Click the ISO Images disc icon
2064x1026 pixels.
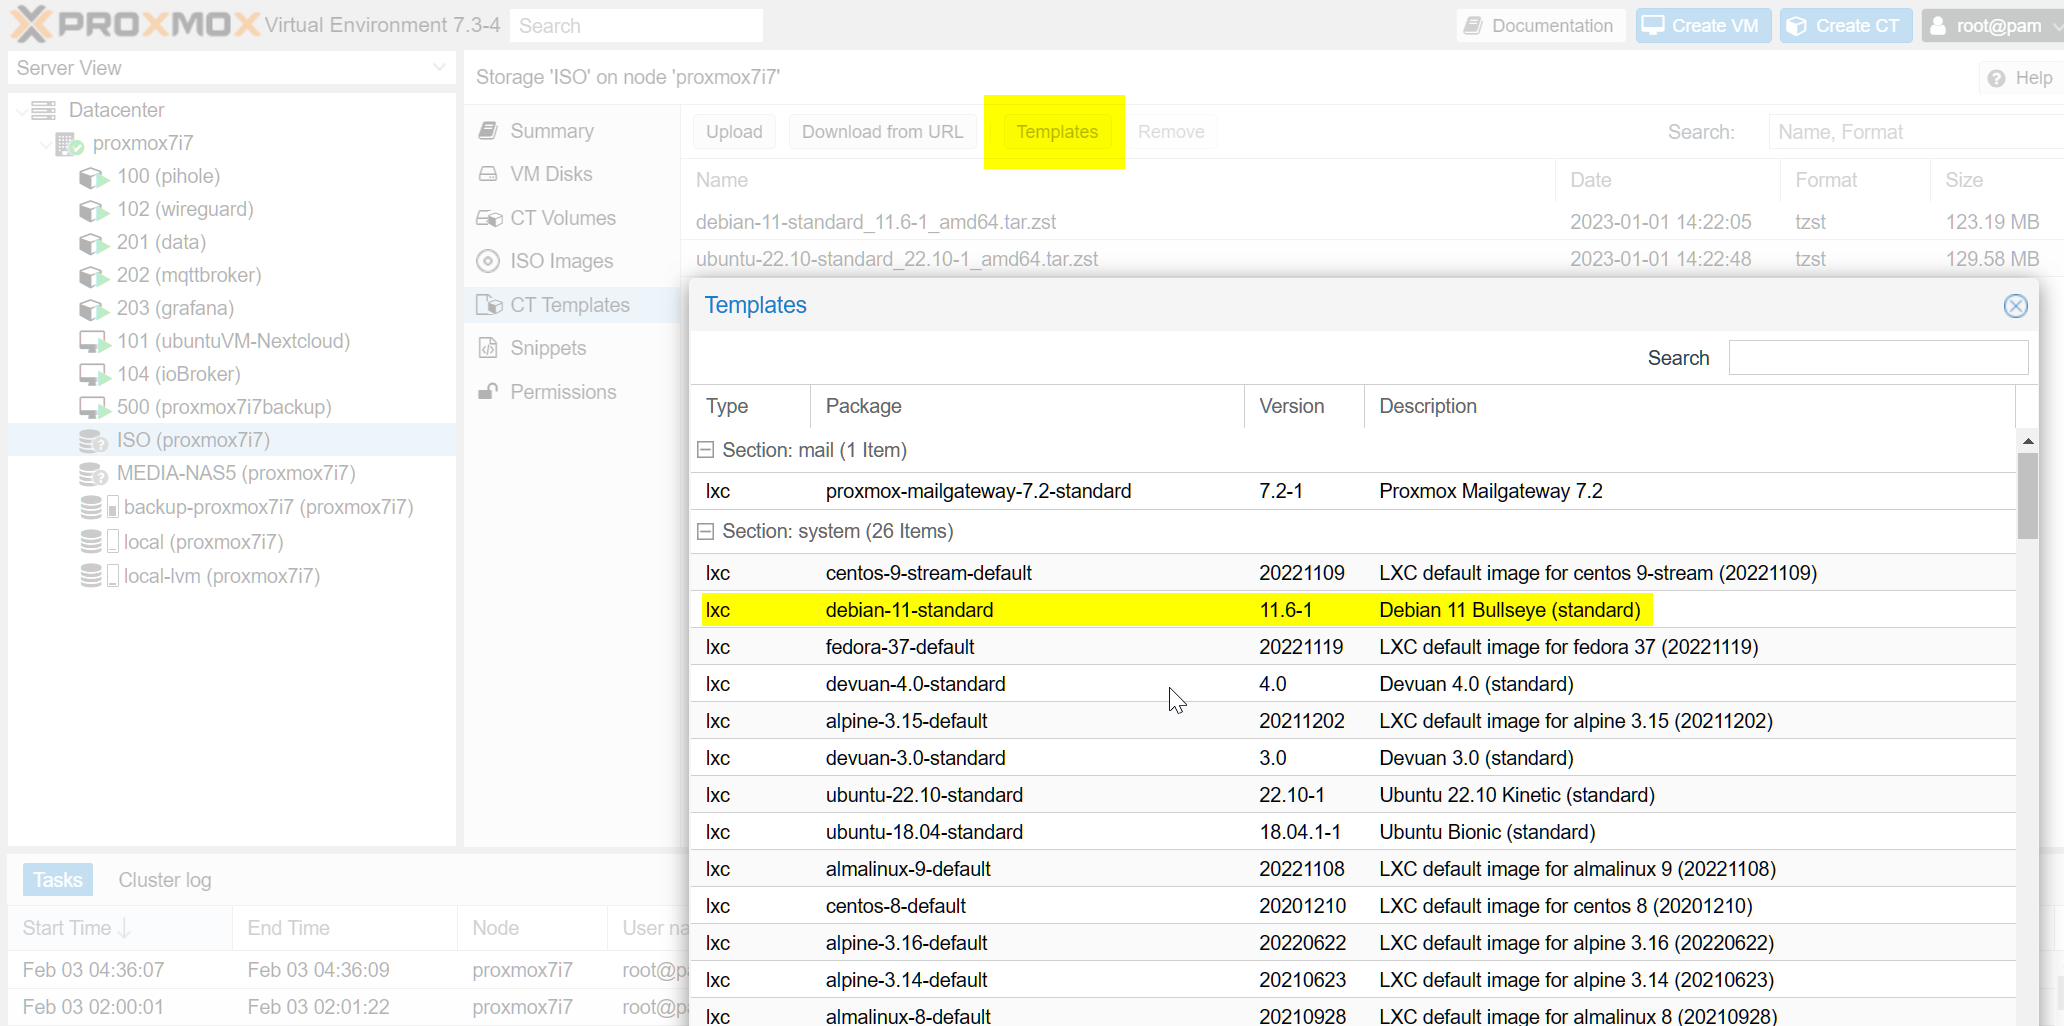point(488,261)
